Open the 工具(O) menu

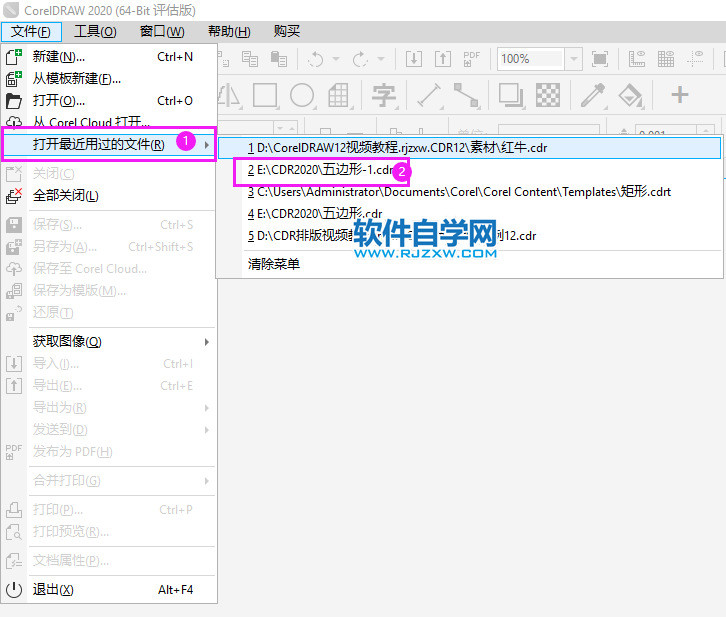click(x=95, y=31)
